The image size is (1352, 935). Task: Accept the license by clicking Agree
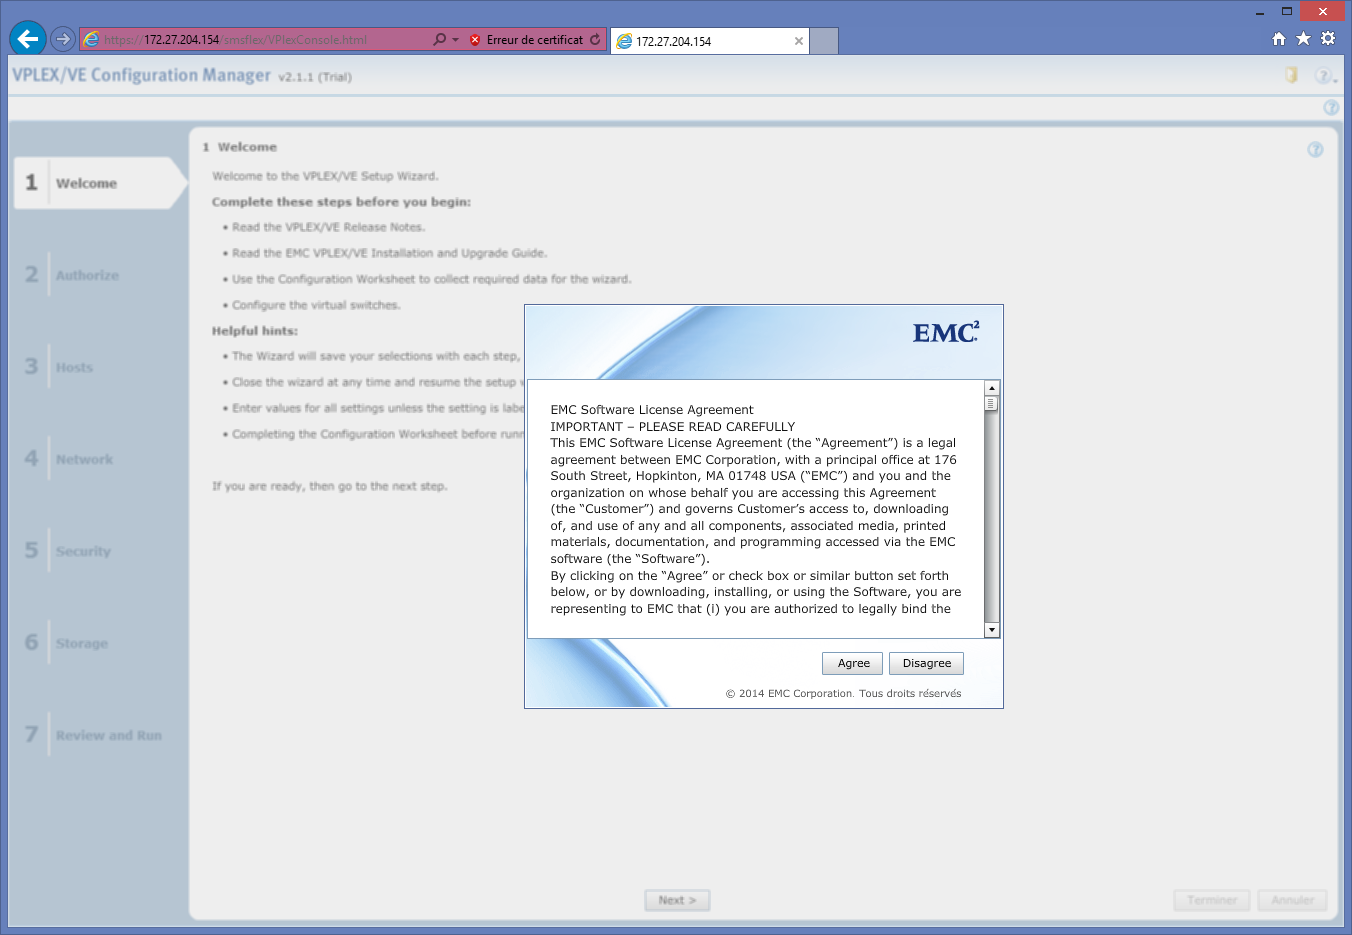(852, 663)
